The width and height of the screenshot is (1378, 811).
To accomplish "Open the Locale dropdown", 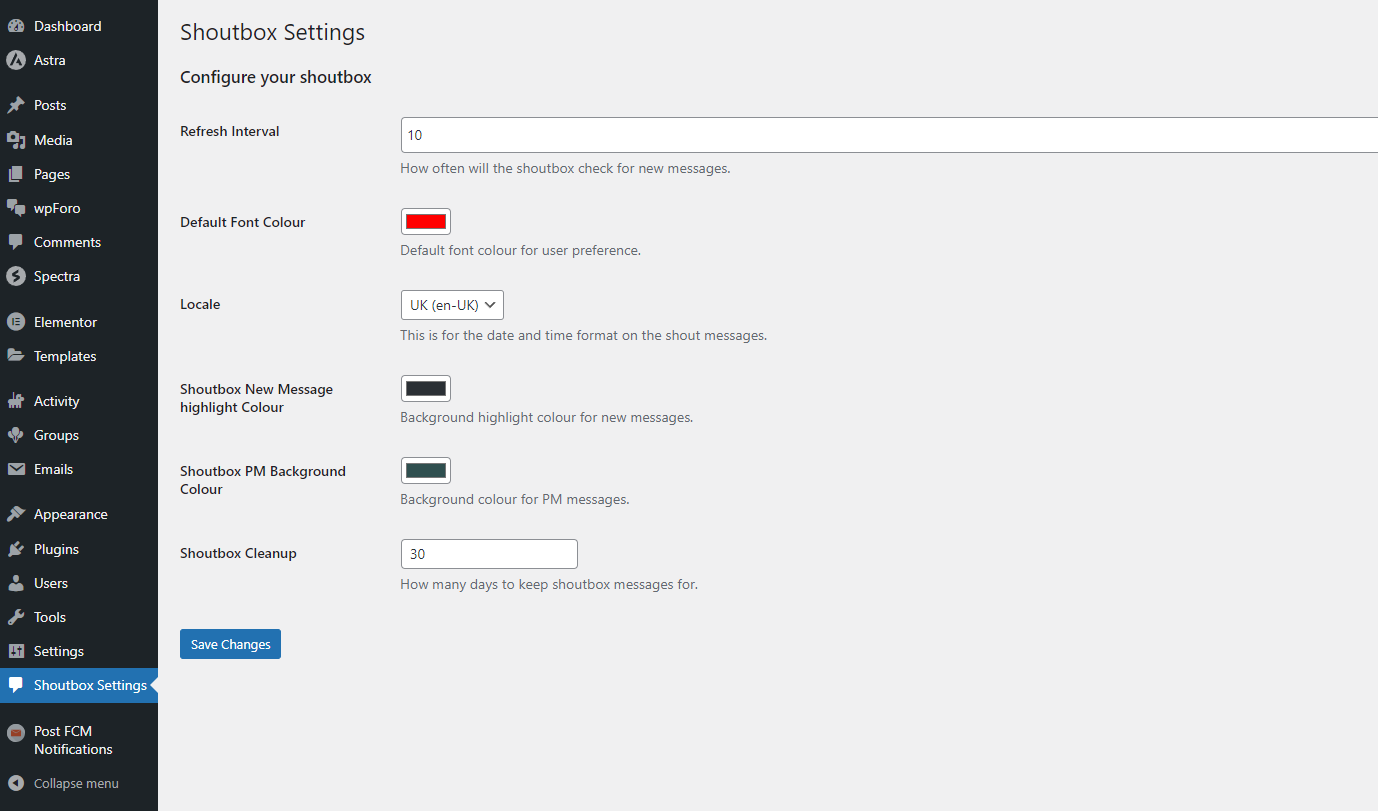I will tap(452, 304).
